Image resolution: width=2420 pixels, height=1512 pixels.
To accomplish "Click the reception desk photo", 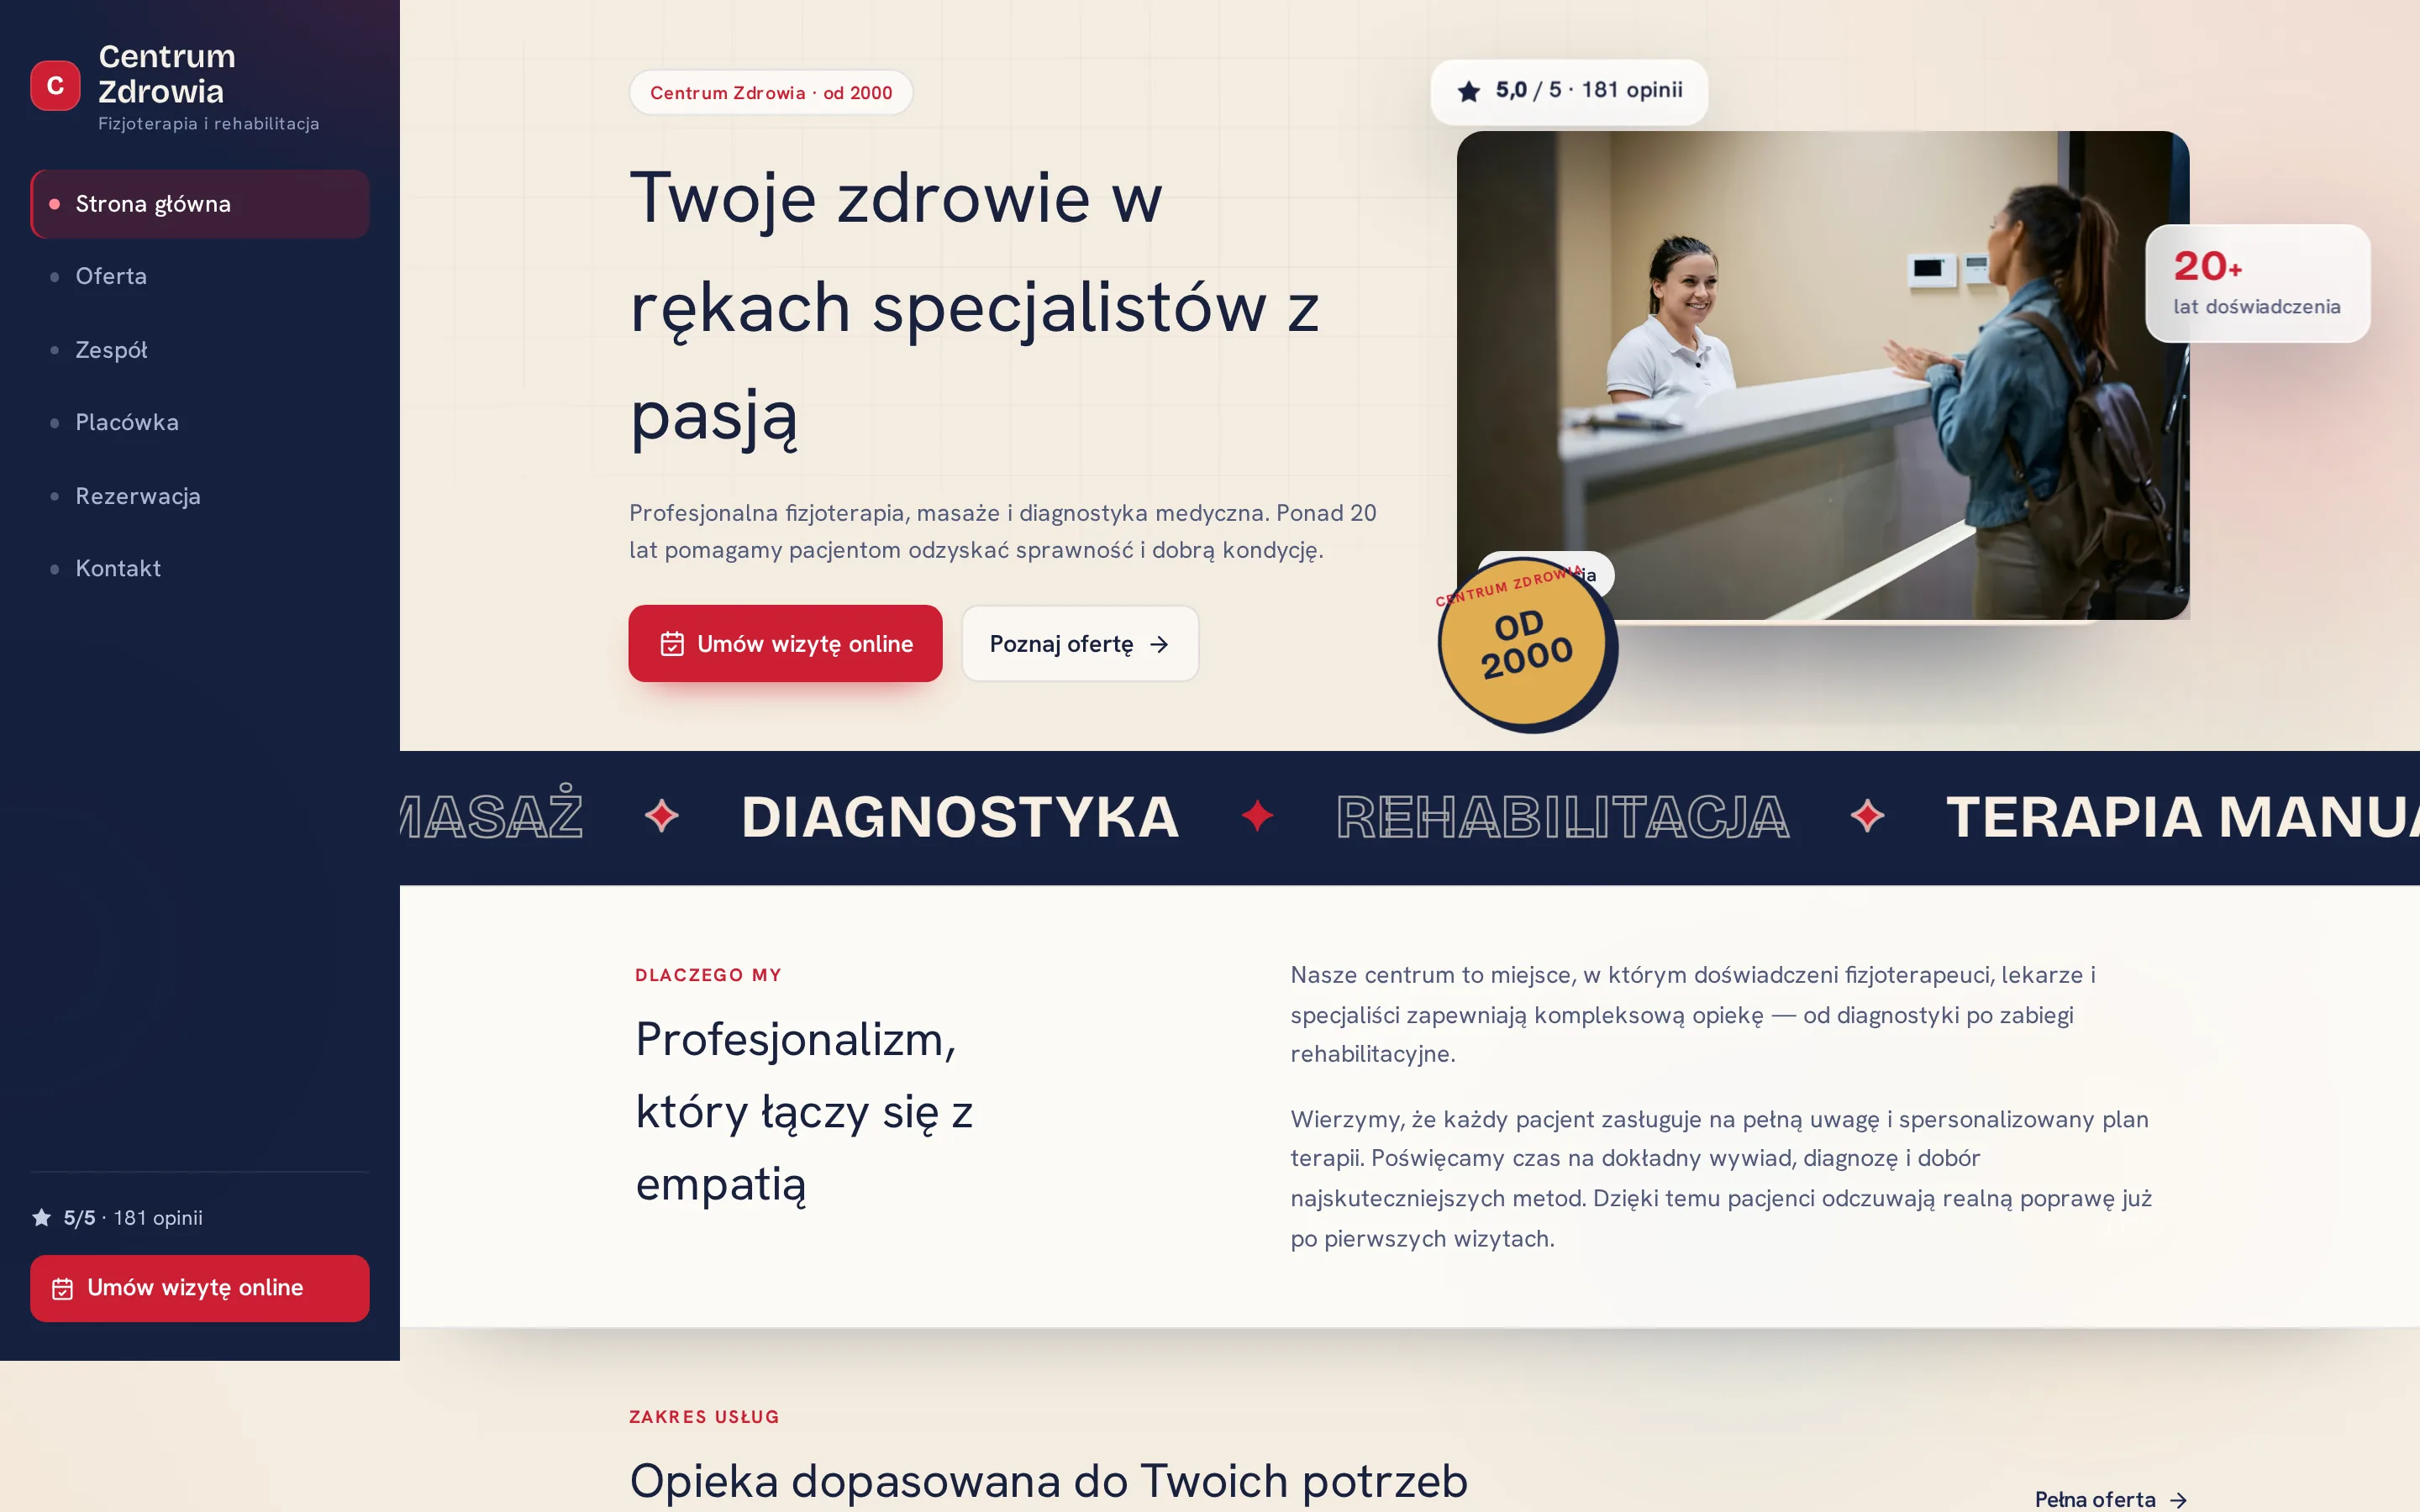I will pyautogui.click(x=1823, y=375).
